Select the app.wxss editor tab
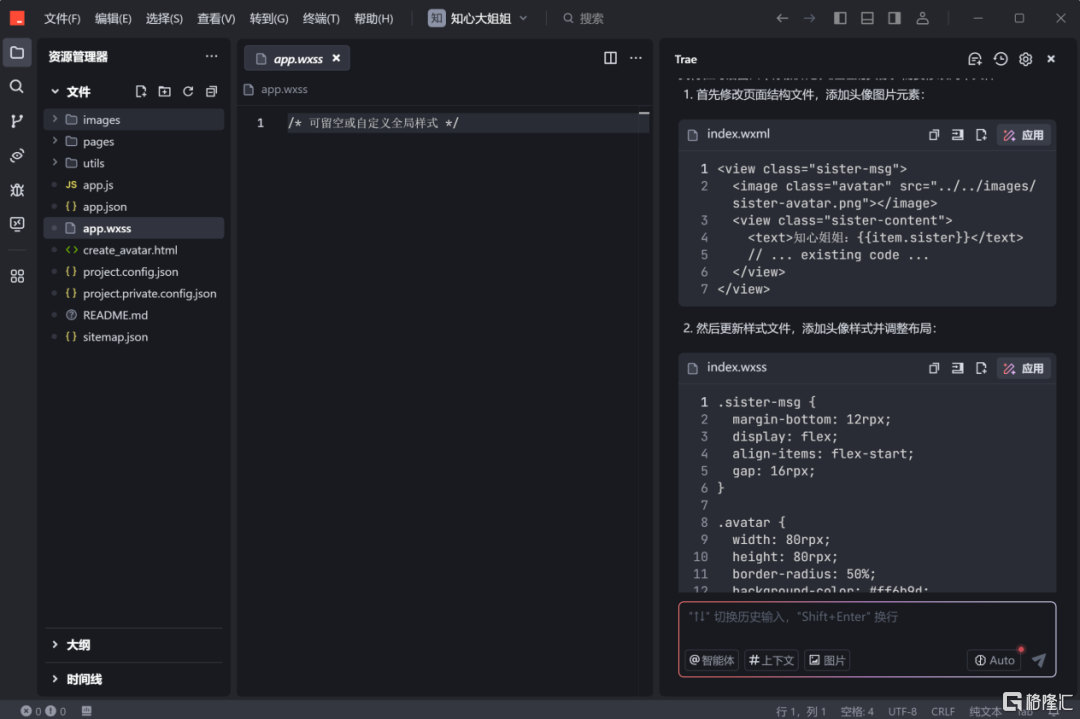 (297, 59)
